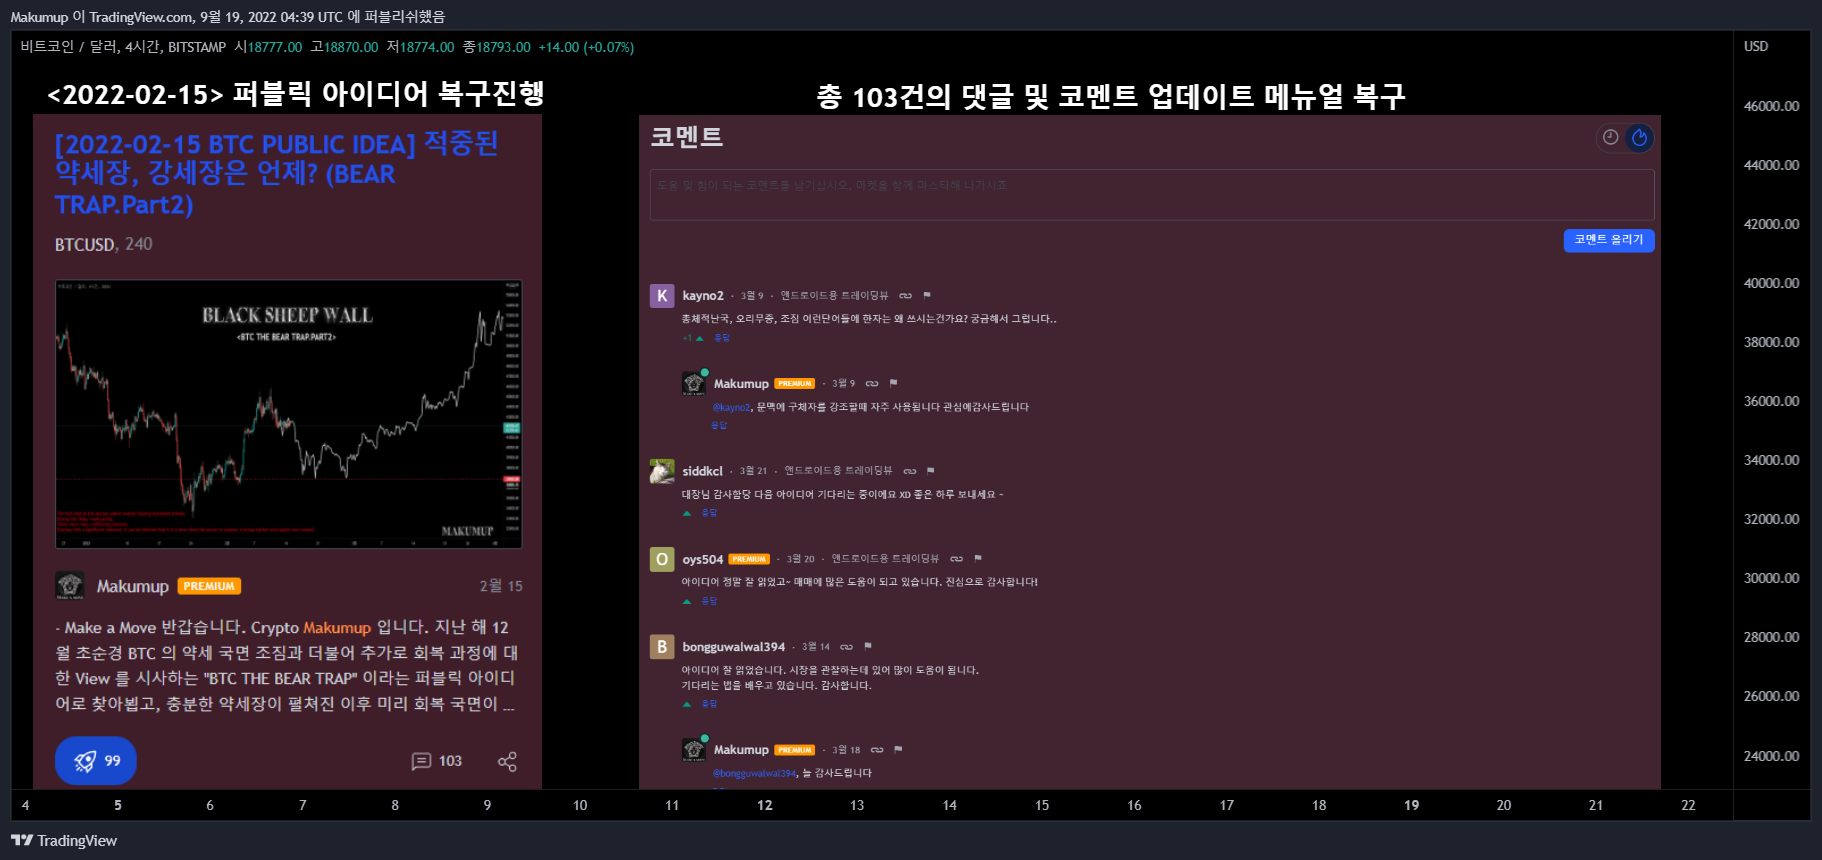Copy link icon on oys504's comment

tap(957, 559)
